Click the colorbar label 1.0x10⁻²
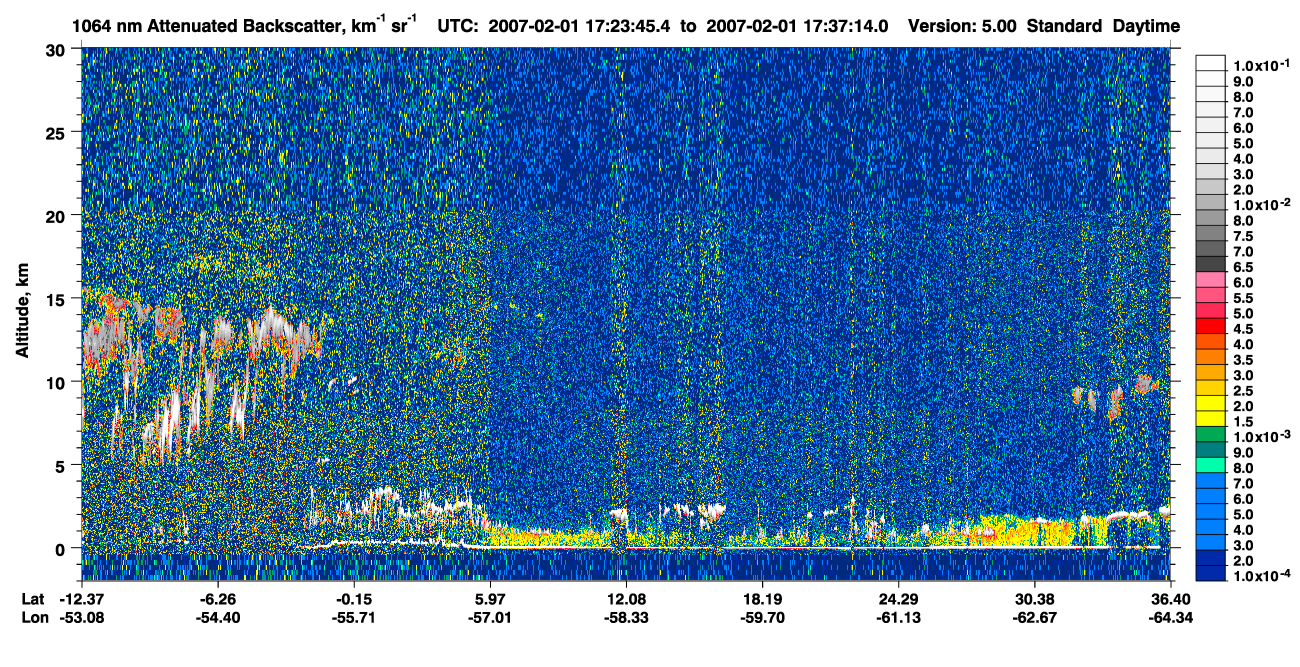 (x=1260, y=204)
